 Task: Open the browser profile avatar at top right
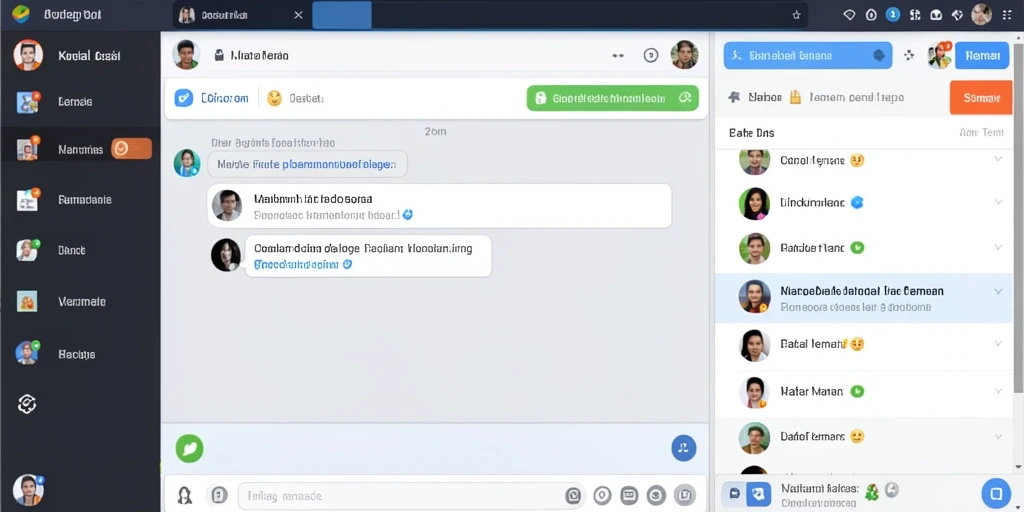(x=982, y=14)
